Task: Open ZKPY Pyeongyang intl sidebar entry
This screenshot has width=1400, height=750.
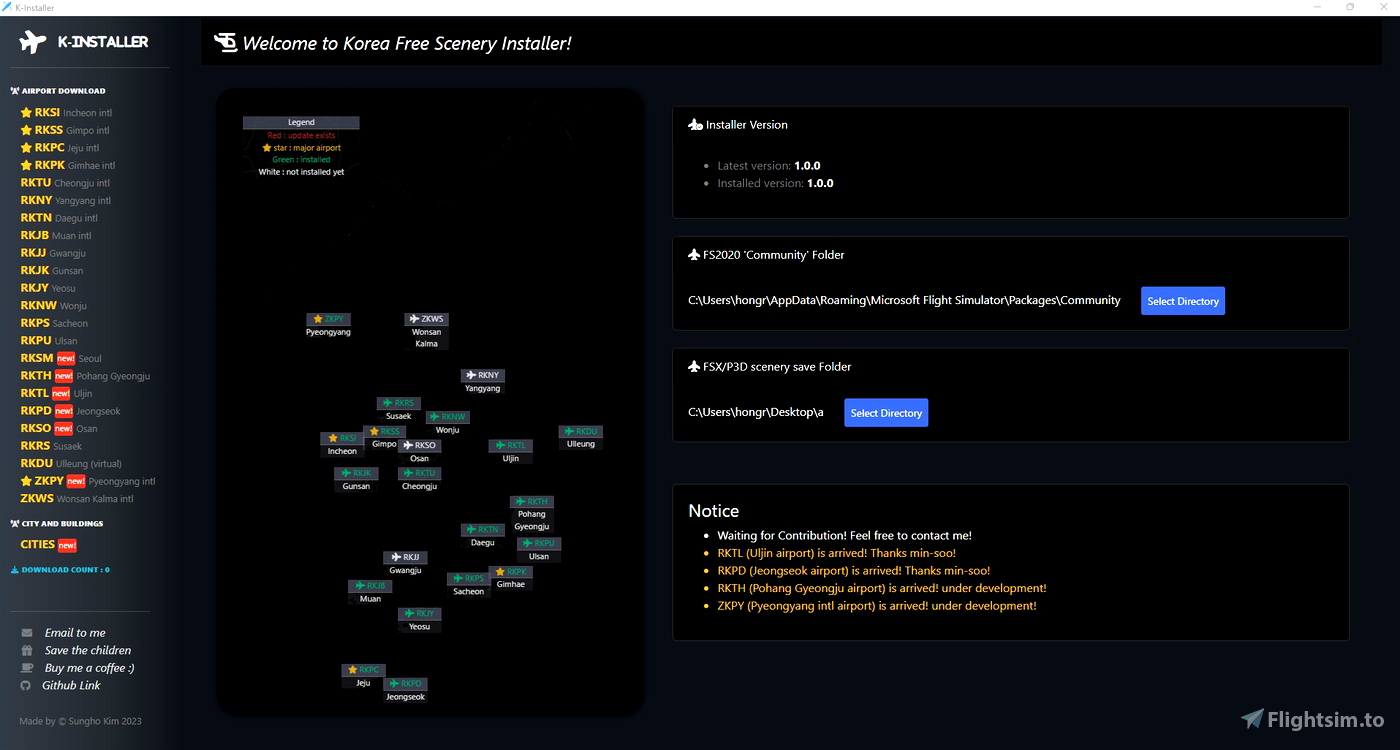Action: pos(88,481)
